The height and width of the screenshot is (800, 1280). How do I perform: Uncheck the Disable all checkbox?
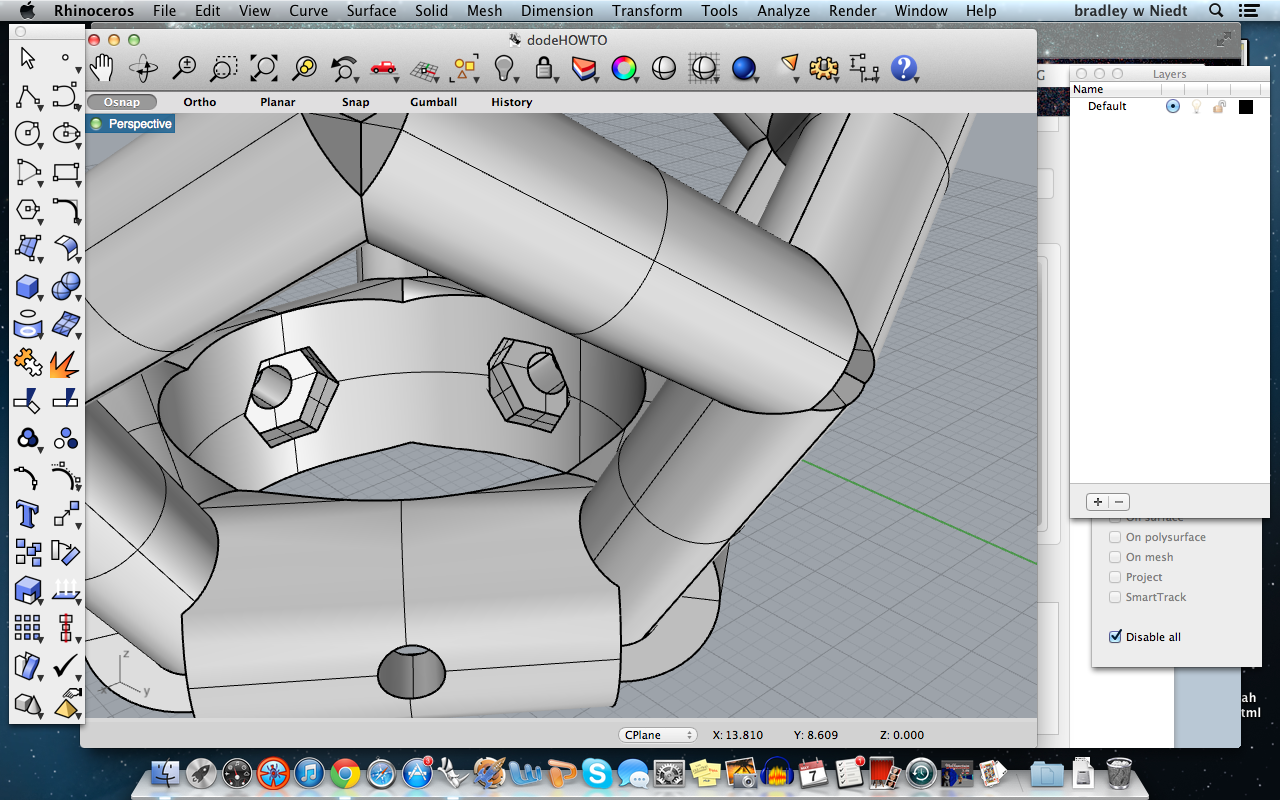1116,636
